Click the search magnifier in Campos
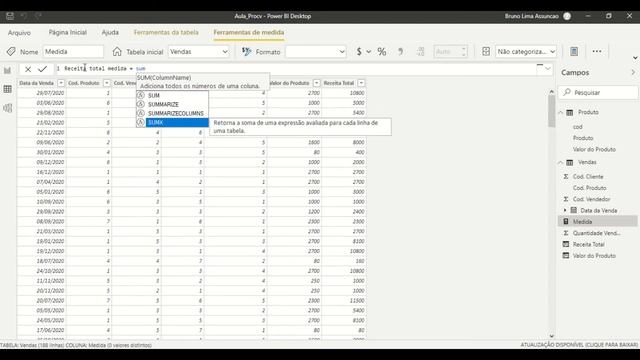The image size is (640, 360). click(567, 92)
